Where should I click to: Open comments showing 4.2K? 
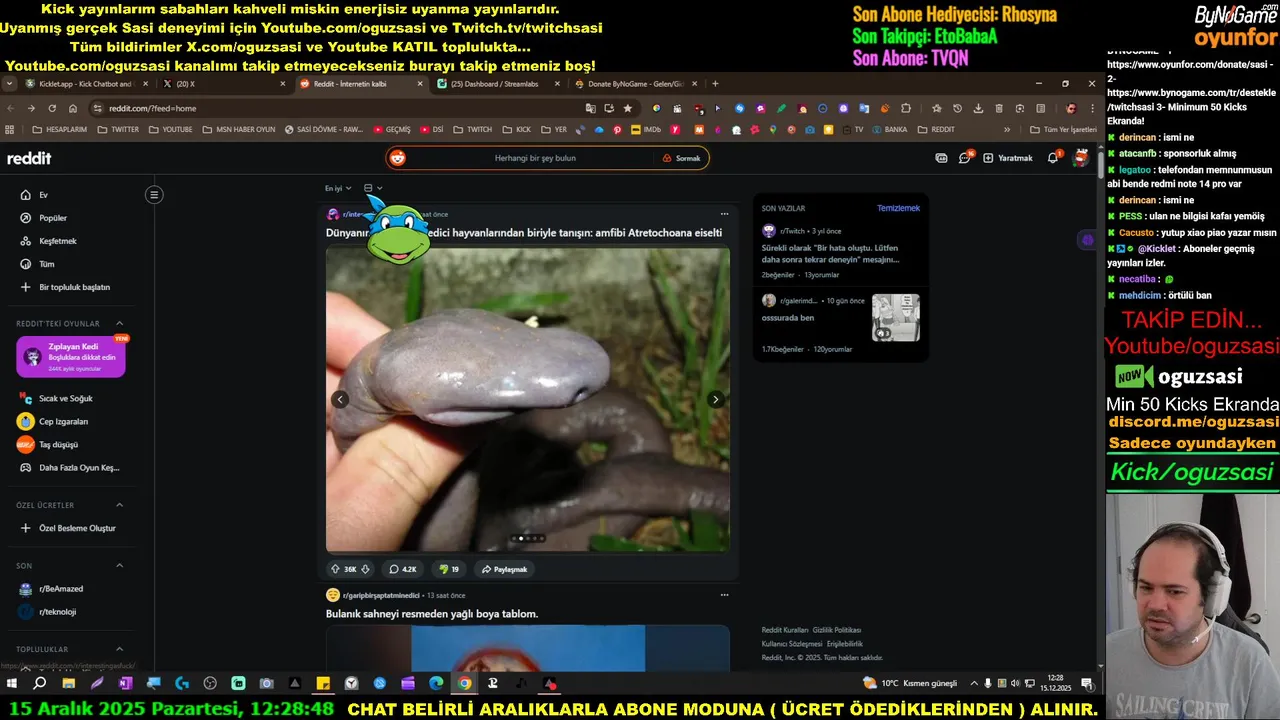403,569
